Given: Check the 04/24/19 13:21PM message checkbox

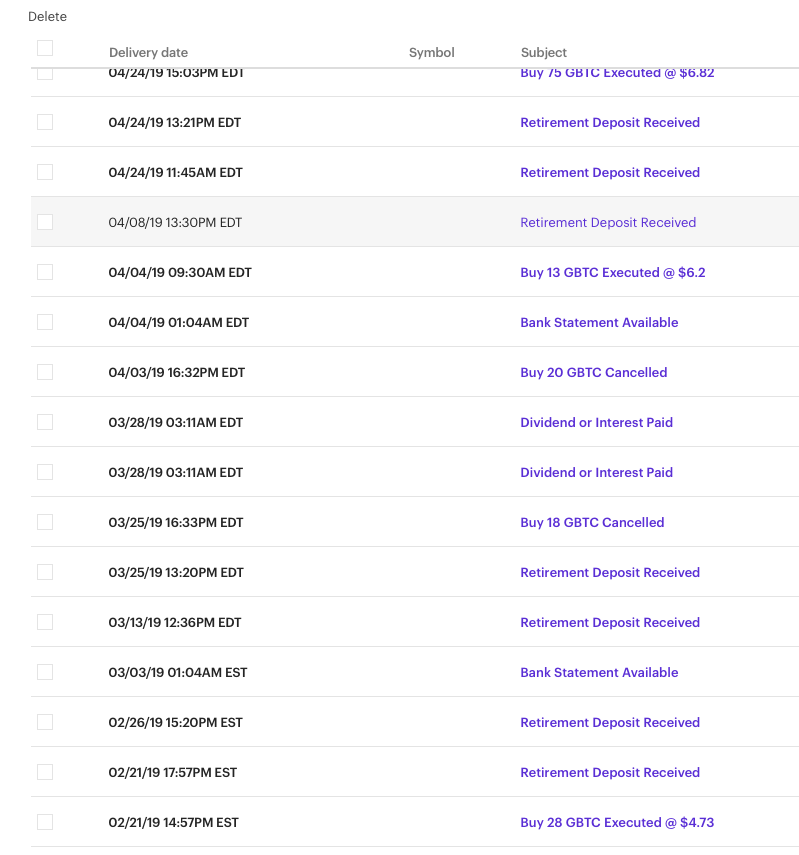Looking at the screenshot, I should 45,122.
